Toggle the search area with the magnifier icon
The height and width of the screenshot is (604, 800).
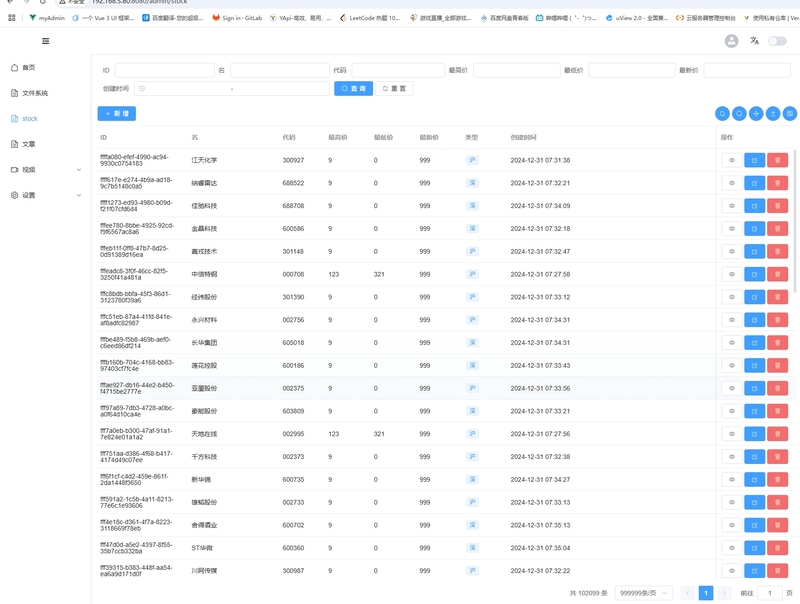tap(739, 114)
